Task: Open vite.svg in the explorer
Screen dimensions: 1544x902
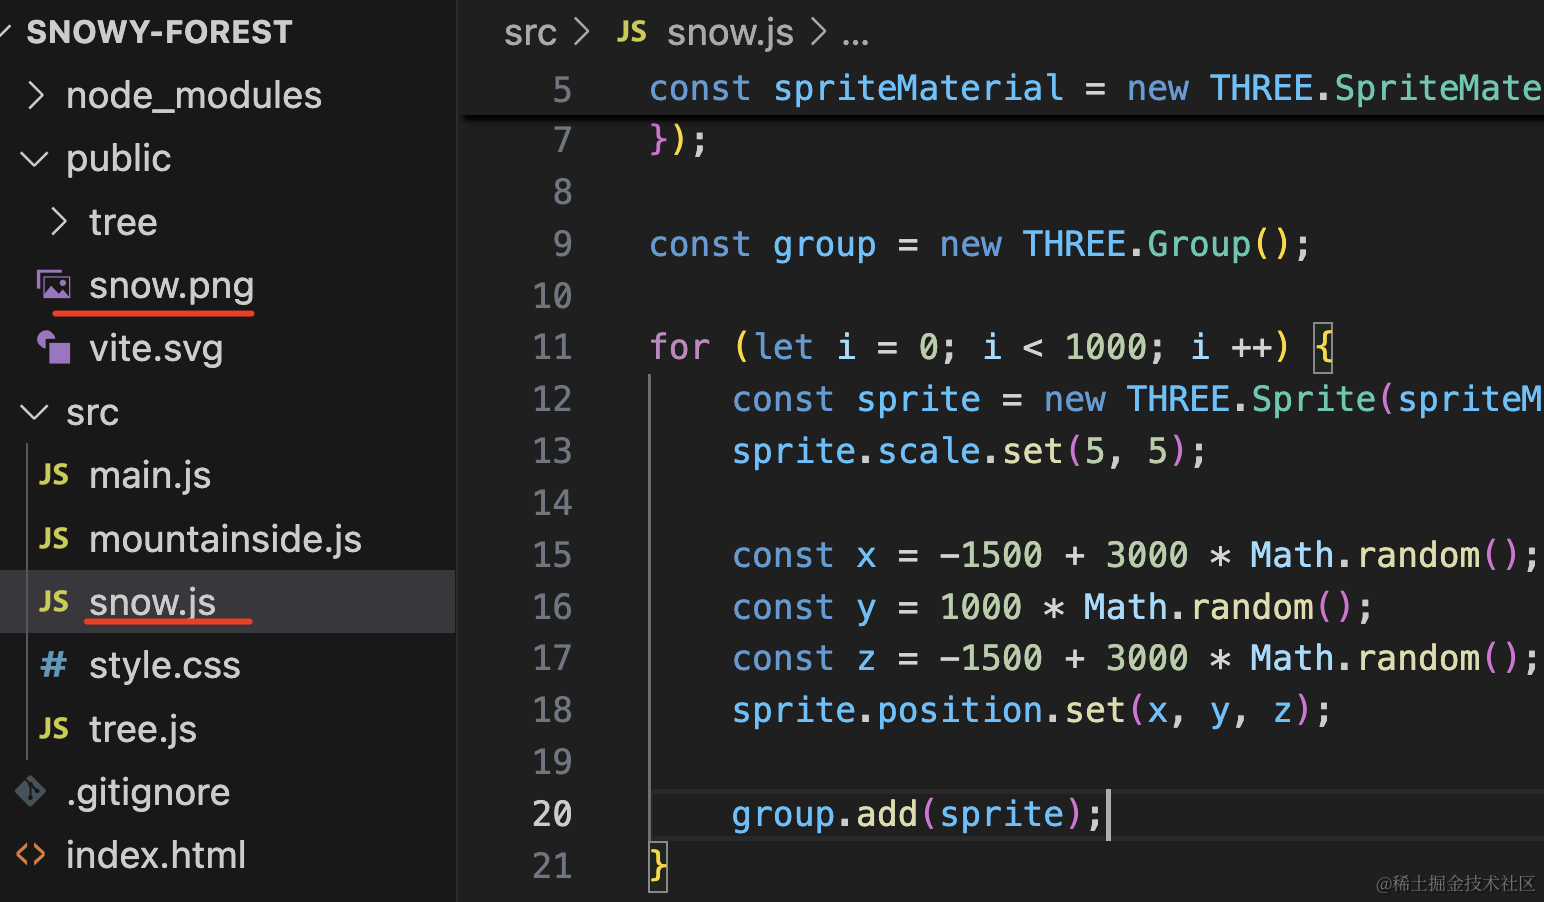Action: point(156,349)
